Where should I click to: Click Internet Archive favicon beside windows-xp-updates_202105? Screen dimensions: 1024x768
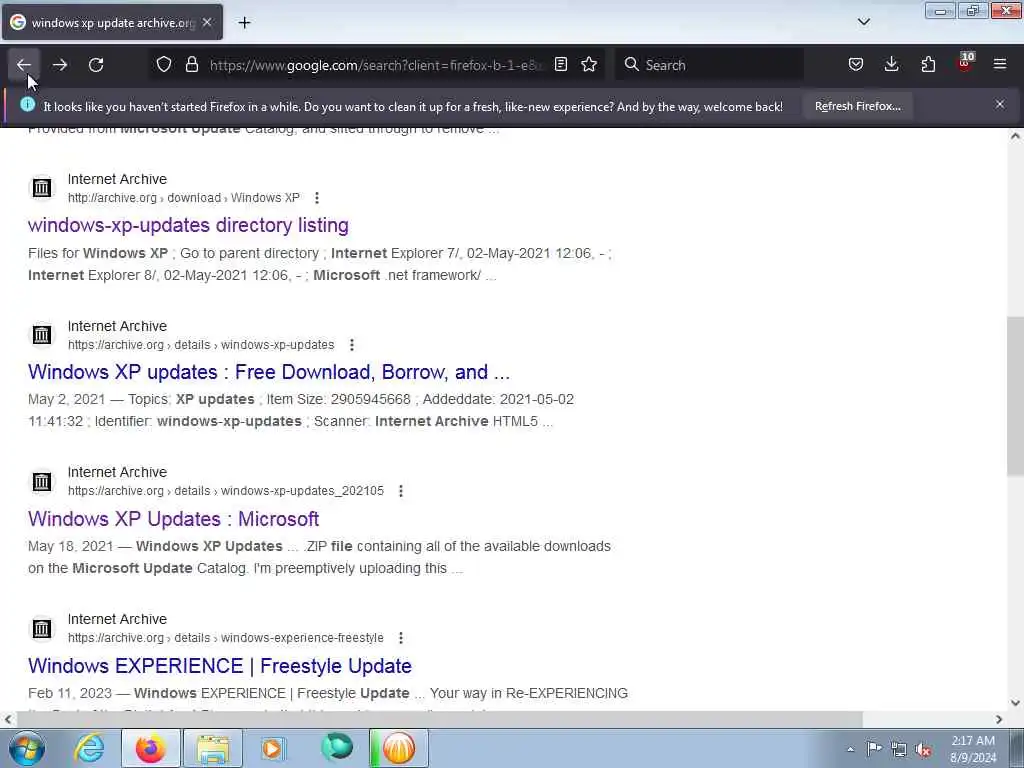pyautogui.click(x=42, y=482)
